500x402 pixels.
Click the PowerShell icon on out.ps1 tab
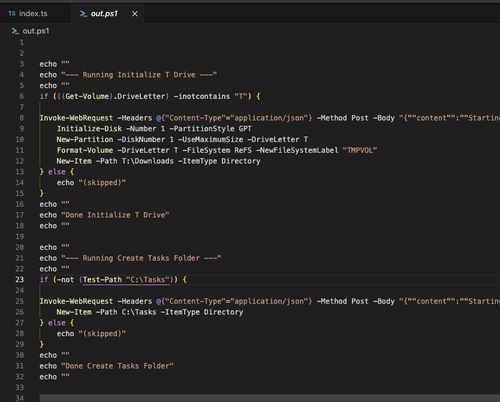click(83, 14)
